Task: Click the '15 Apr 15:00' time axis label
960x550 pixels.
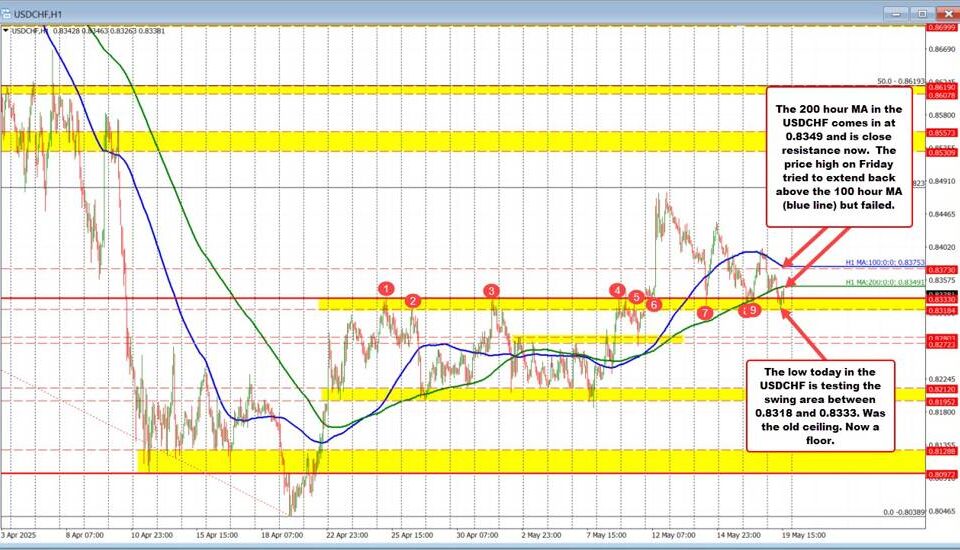Action: point(217,535)
